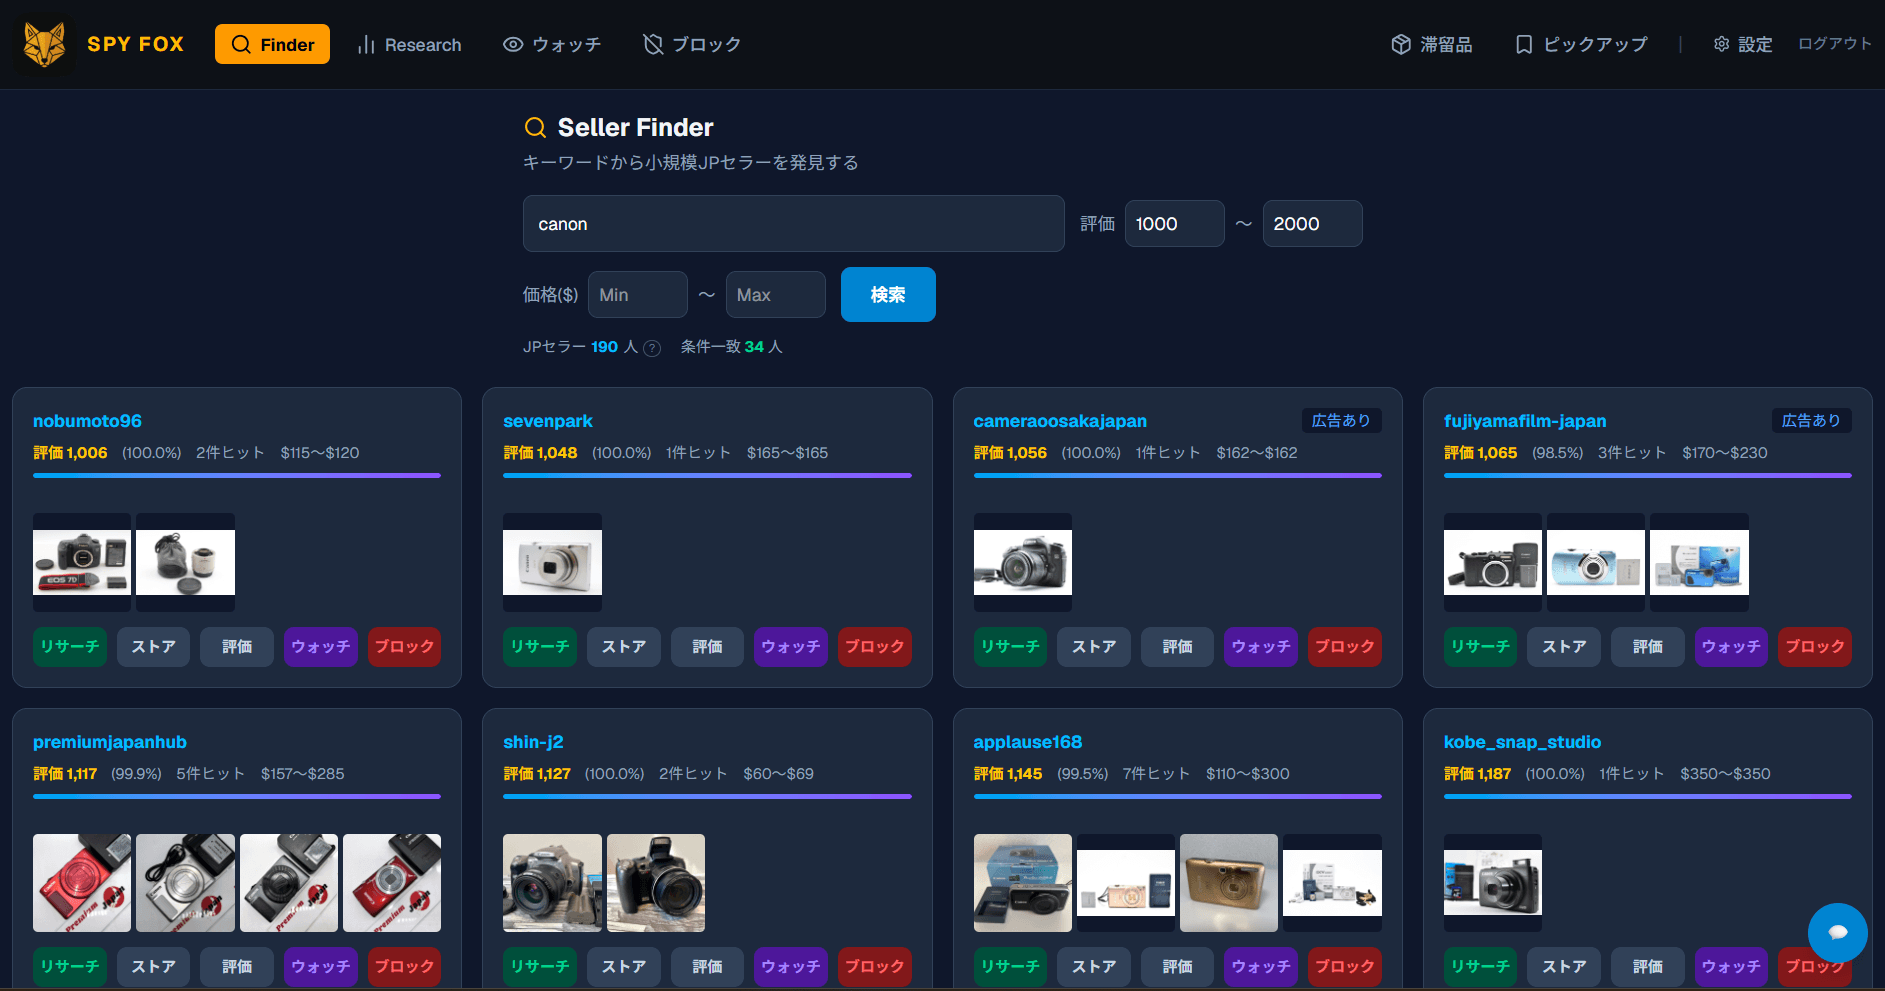Open shin-j2 first camera thumbnail
This screenshot has height=991, width=1885.
552,883
